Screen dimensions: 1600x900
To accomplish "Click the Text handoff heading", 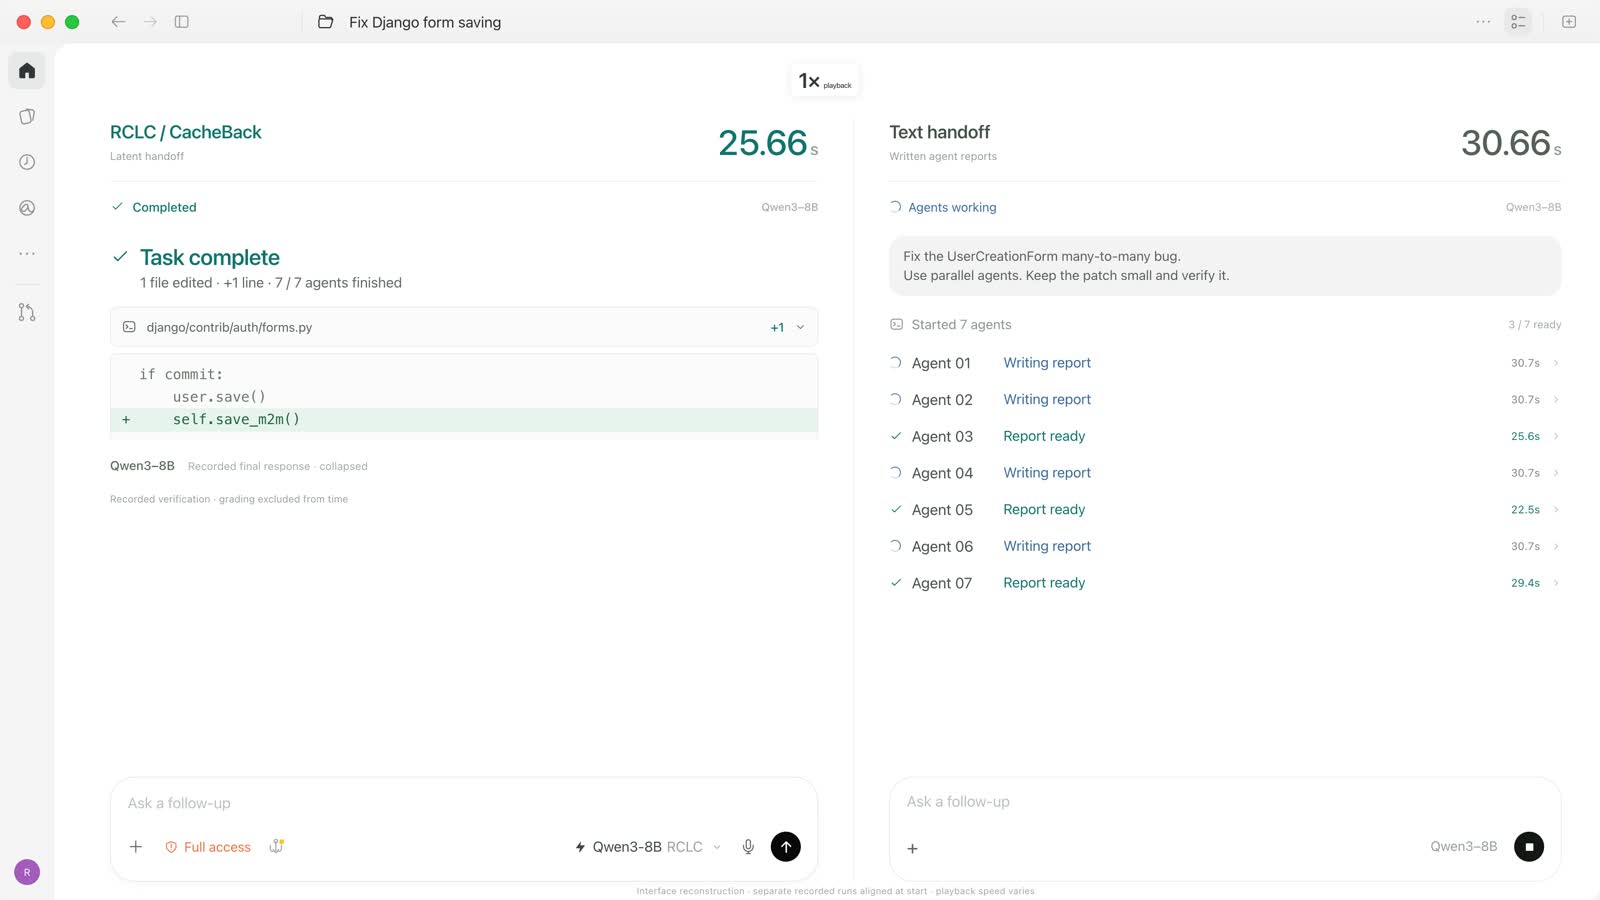I will (x=939, y=132).
